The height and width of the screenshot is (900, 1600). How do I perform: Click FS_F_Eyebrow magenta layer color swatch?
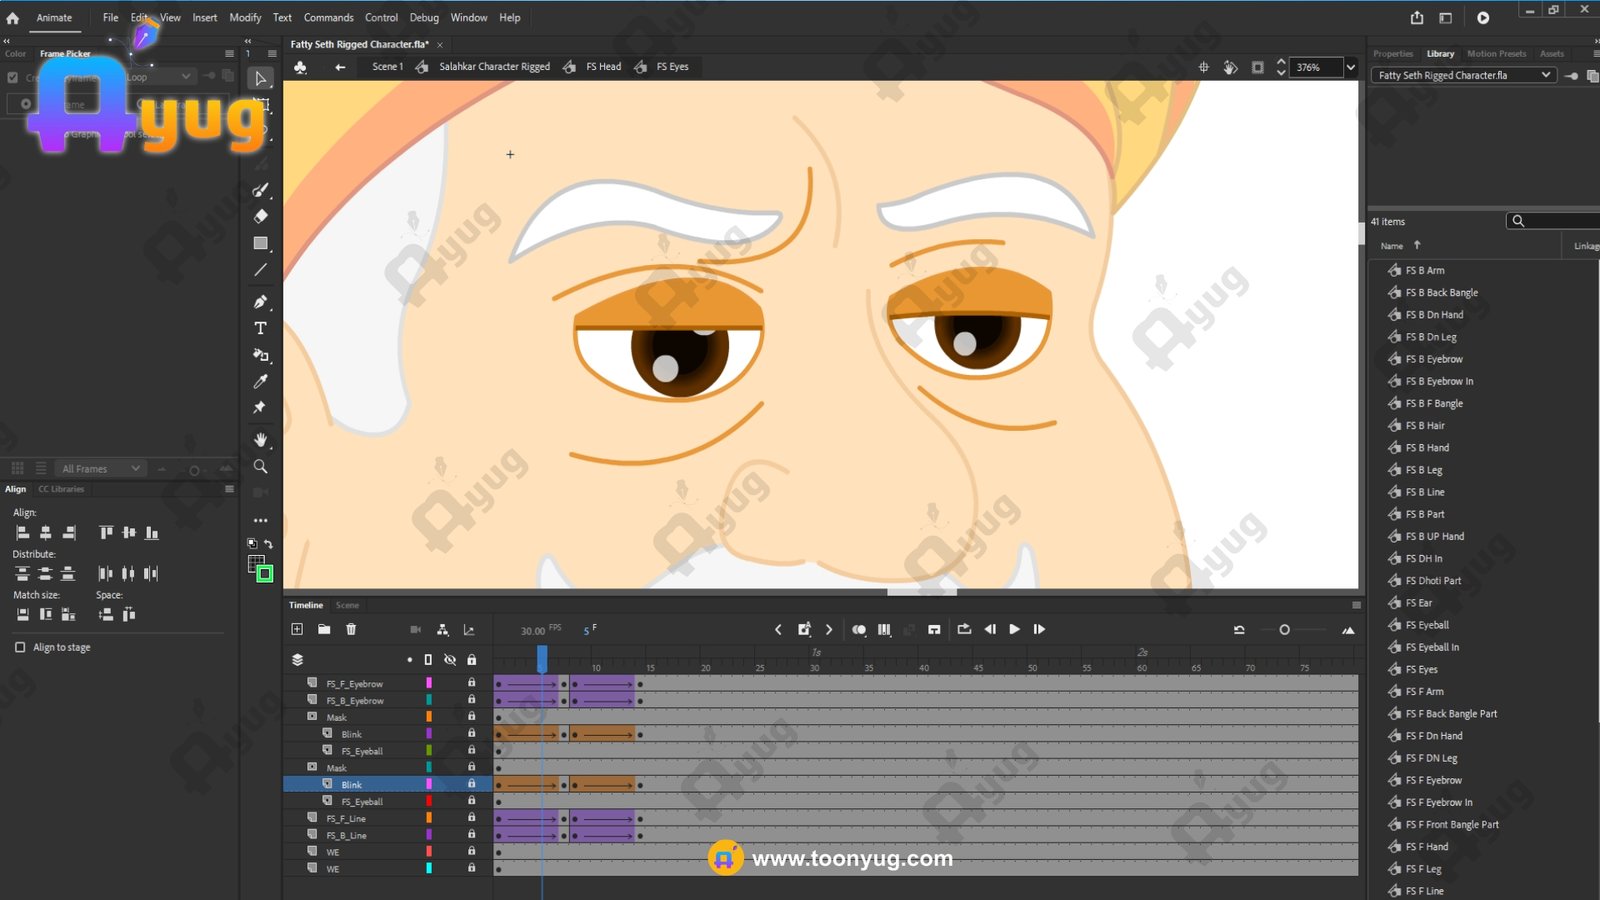[x=429, y=683]
